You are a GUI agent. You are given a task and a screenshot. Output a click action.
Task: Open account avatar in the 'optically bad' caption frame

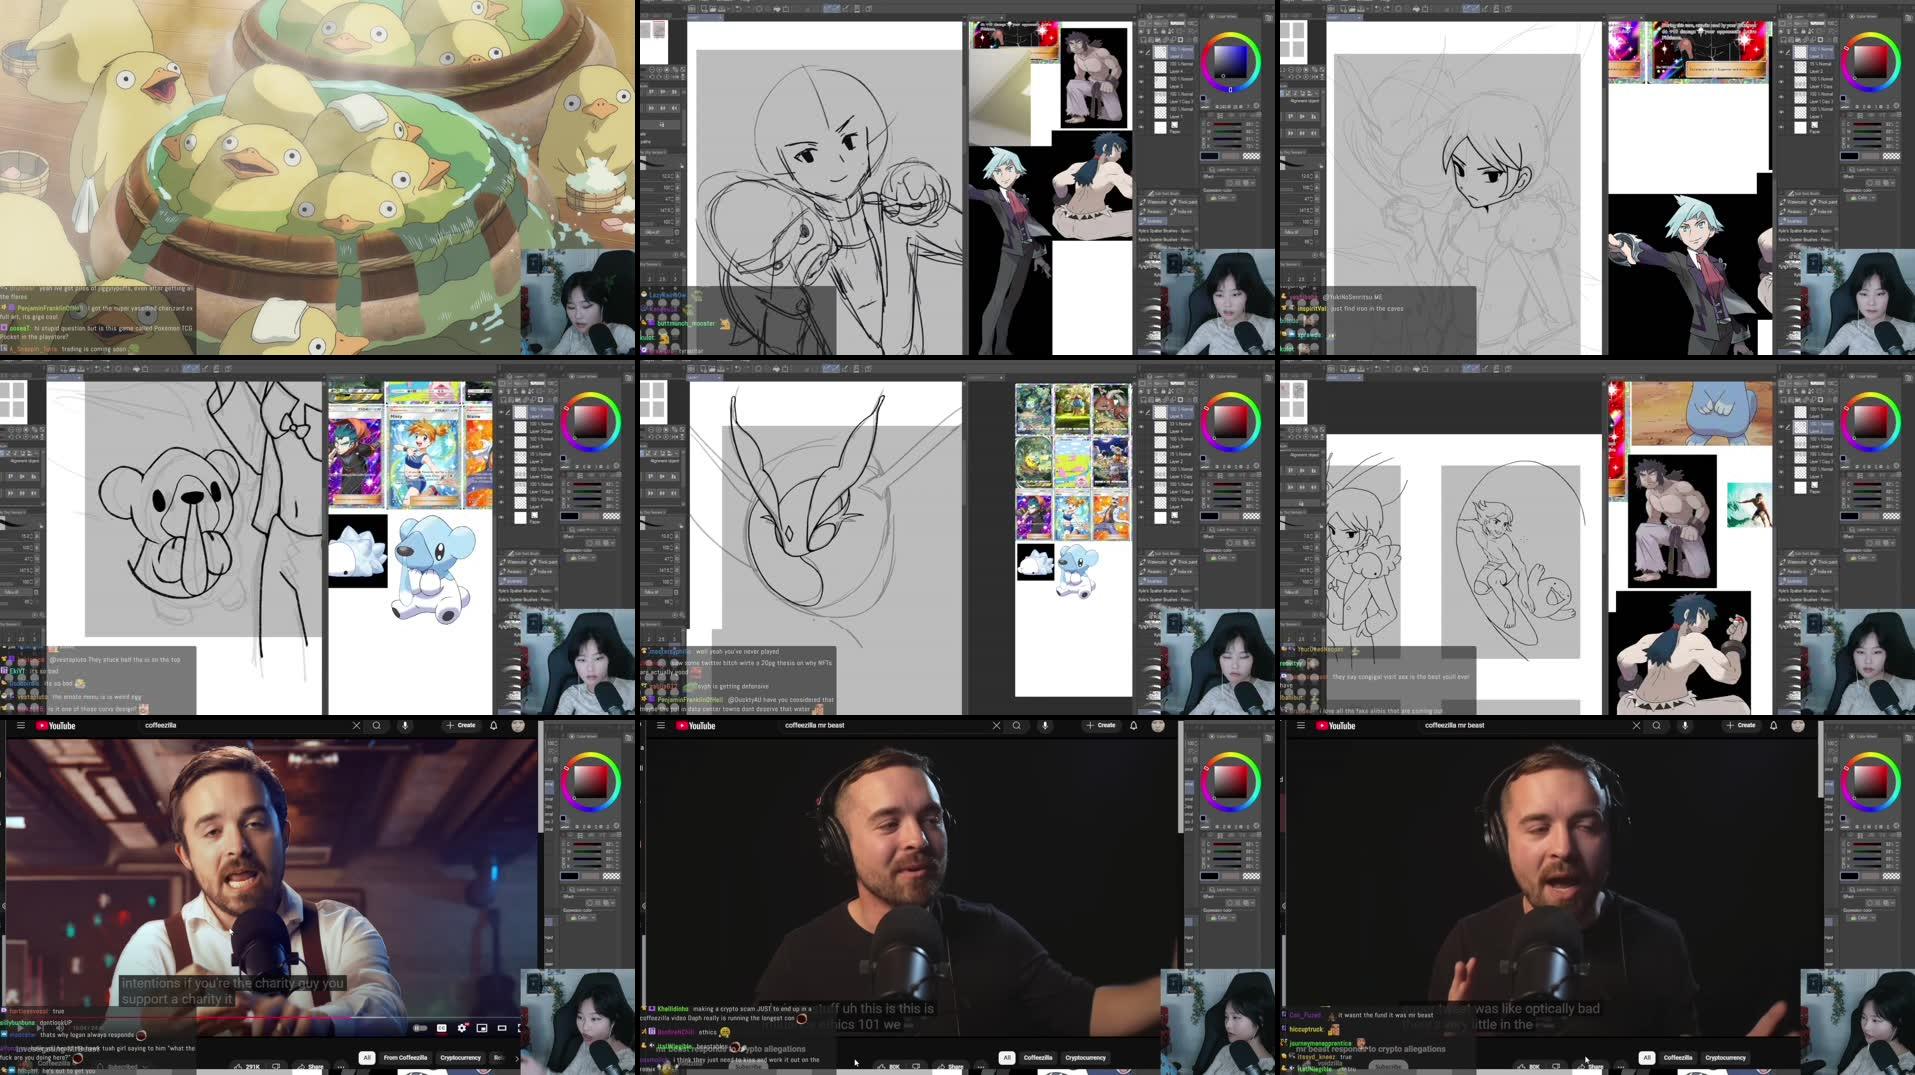click(1798, 726)
